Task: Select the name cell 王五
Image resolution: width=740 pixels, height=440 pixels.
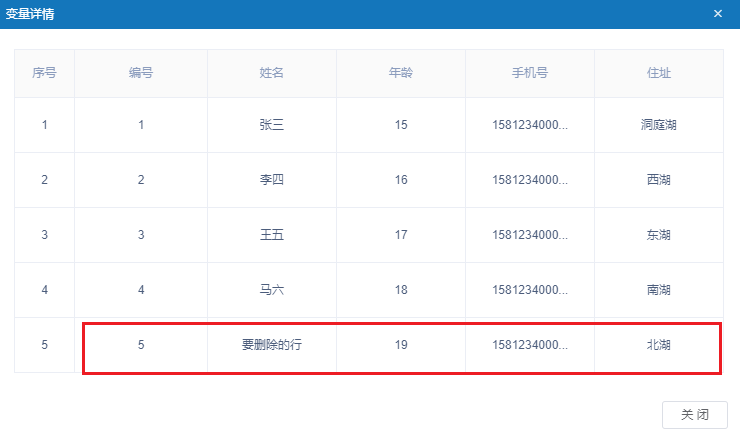Action: 272,235
